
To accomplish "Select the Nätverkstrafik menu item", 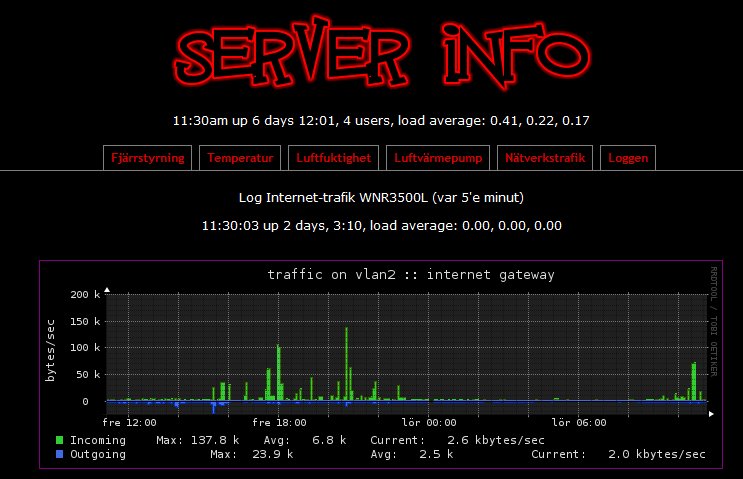I will click(x=546, y=158).
